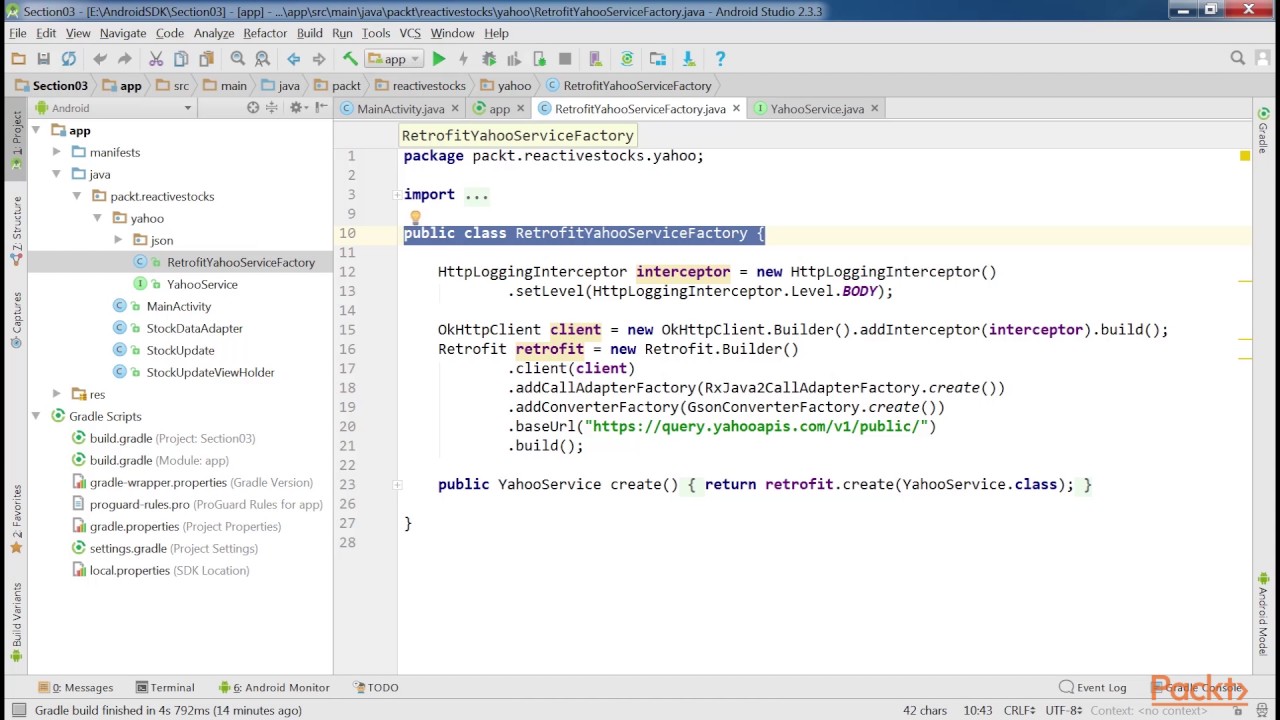This screenshot has height=720, width=1280.
Task: Navigate Forward with right arrow
Action: (x=318, y=59)
